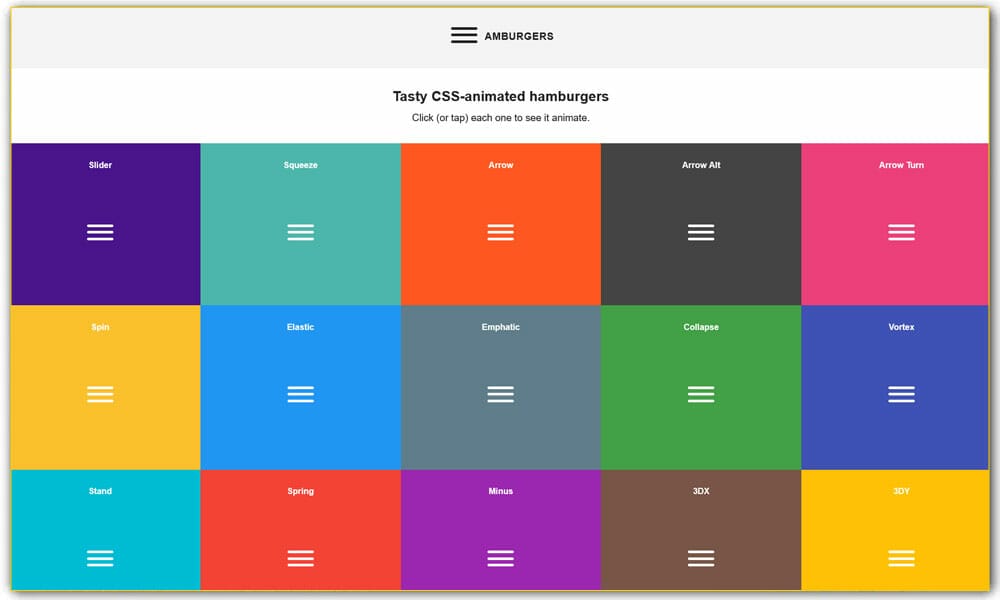1000x600 pixels.
Task: Toggle the Squeeze hamburger icon
Action: point(300,232)
